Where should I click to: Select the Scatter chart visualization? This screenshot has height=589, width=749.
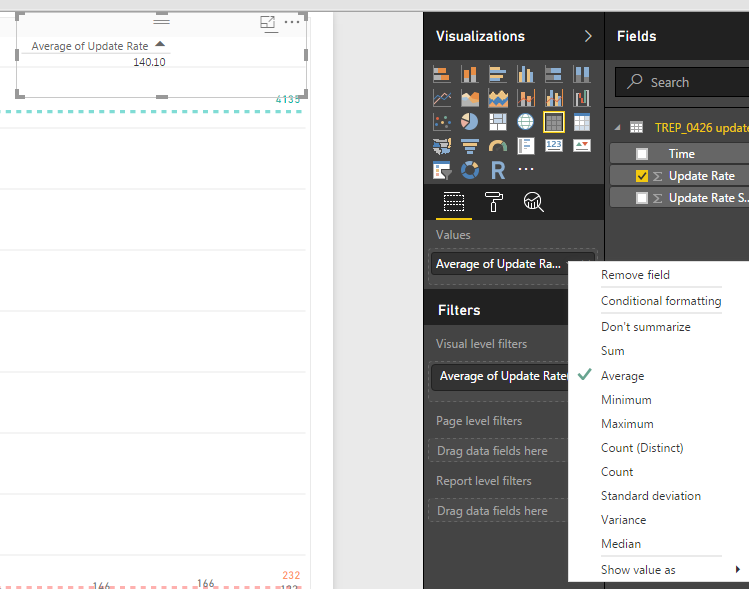click(441, 122)
